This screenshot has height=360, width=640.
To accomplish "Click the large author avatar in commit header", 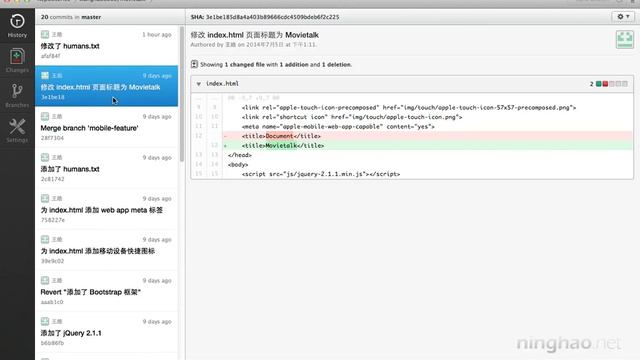I will click(x=624, y=39).
